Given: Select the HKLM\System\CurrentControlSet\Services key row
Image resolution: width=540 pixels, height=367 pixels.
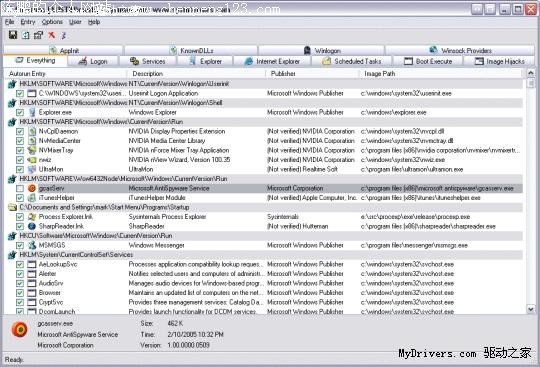Looking at the screenshot, I should pos(264,255).
